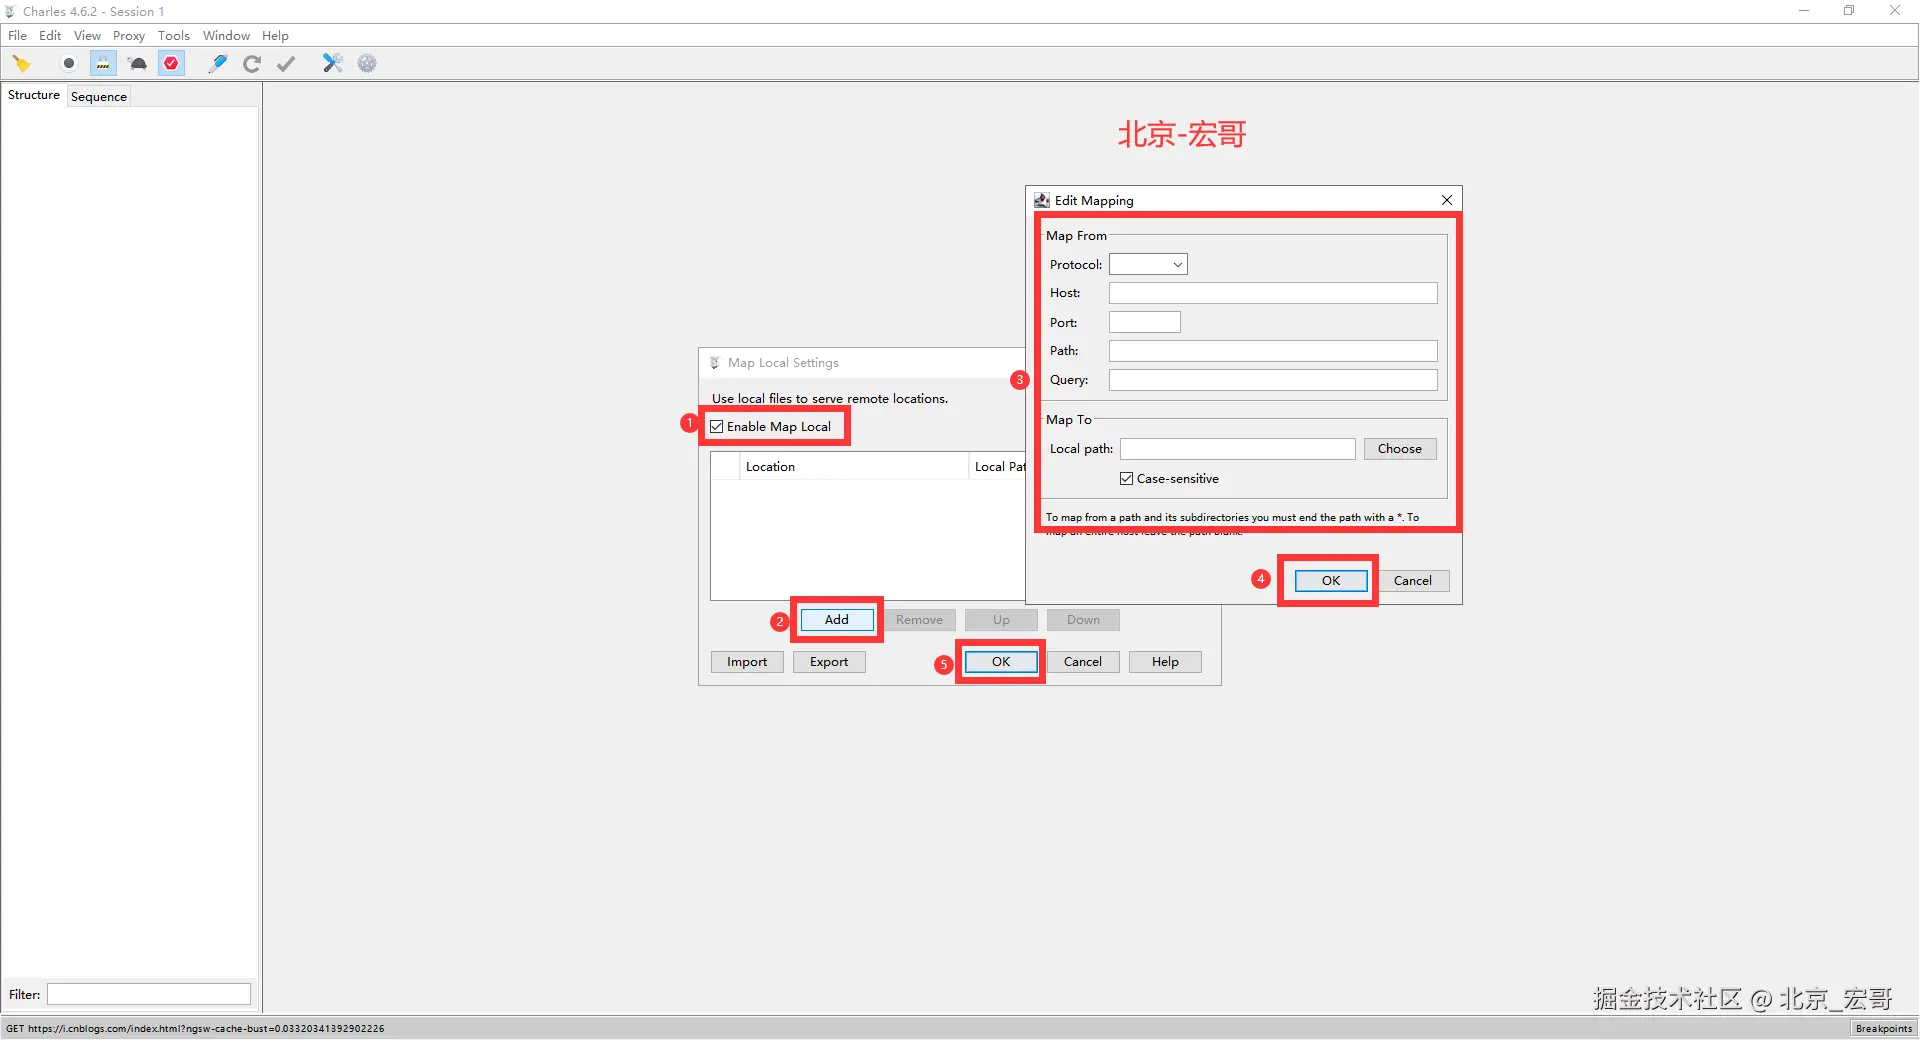
Task: Open the Help menu
Action: tap(276, 36)
